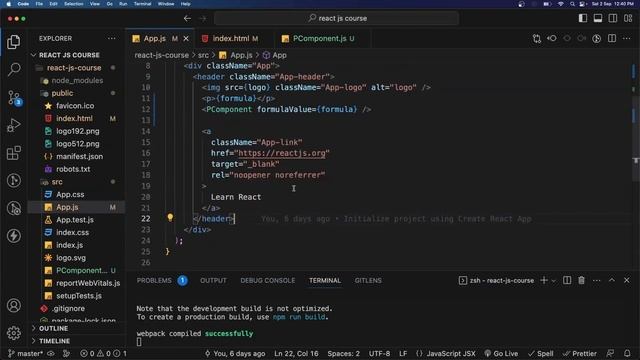Click Go Live in status bar
The width and height of the screenshot is (640, 360).
click(501, 353)
